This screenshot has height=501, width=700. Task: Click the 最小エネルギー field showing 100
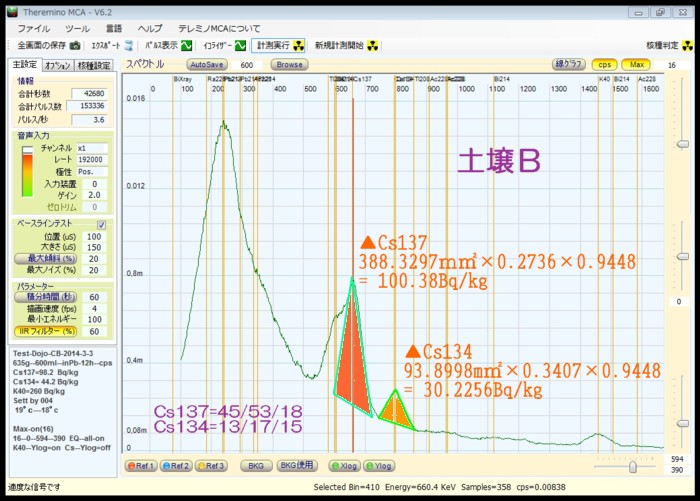[x=94, y=320]
